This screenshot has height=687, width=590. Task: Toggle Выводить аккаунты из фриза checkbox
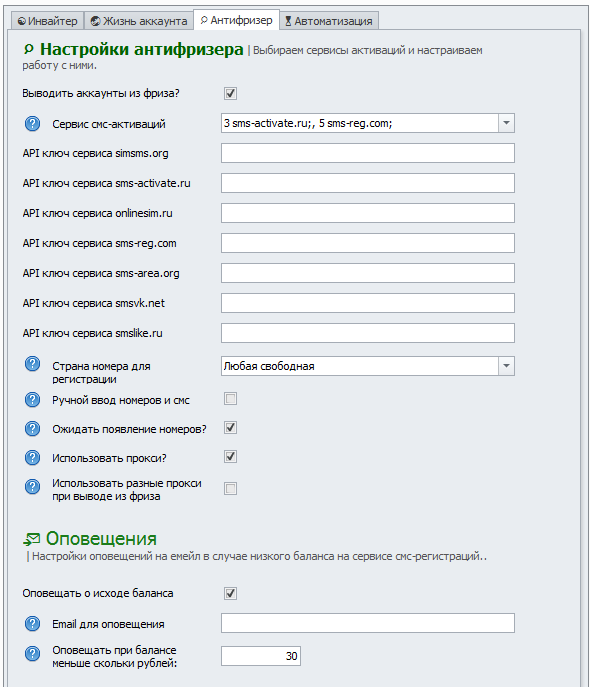[230, 93]
